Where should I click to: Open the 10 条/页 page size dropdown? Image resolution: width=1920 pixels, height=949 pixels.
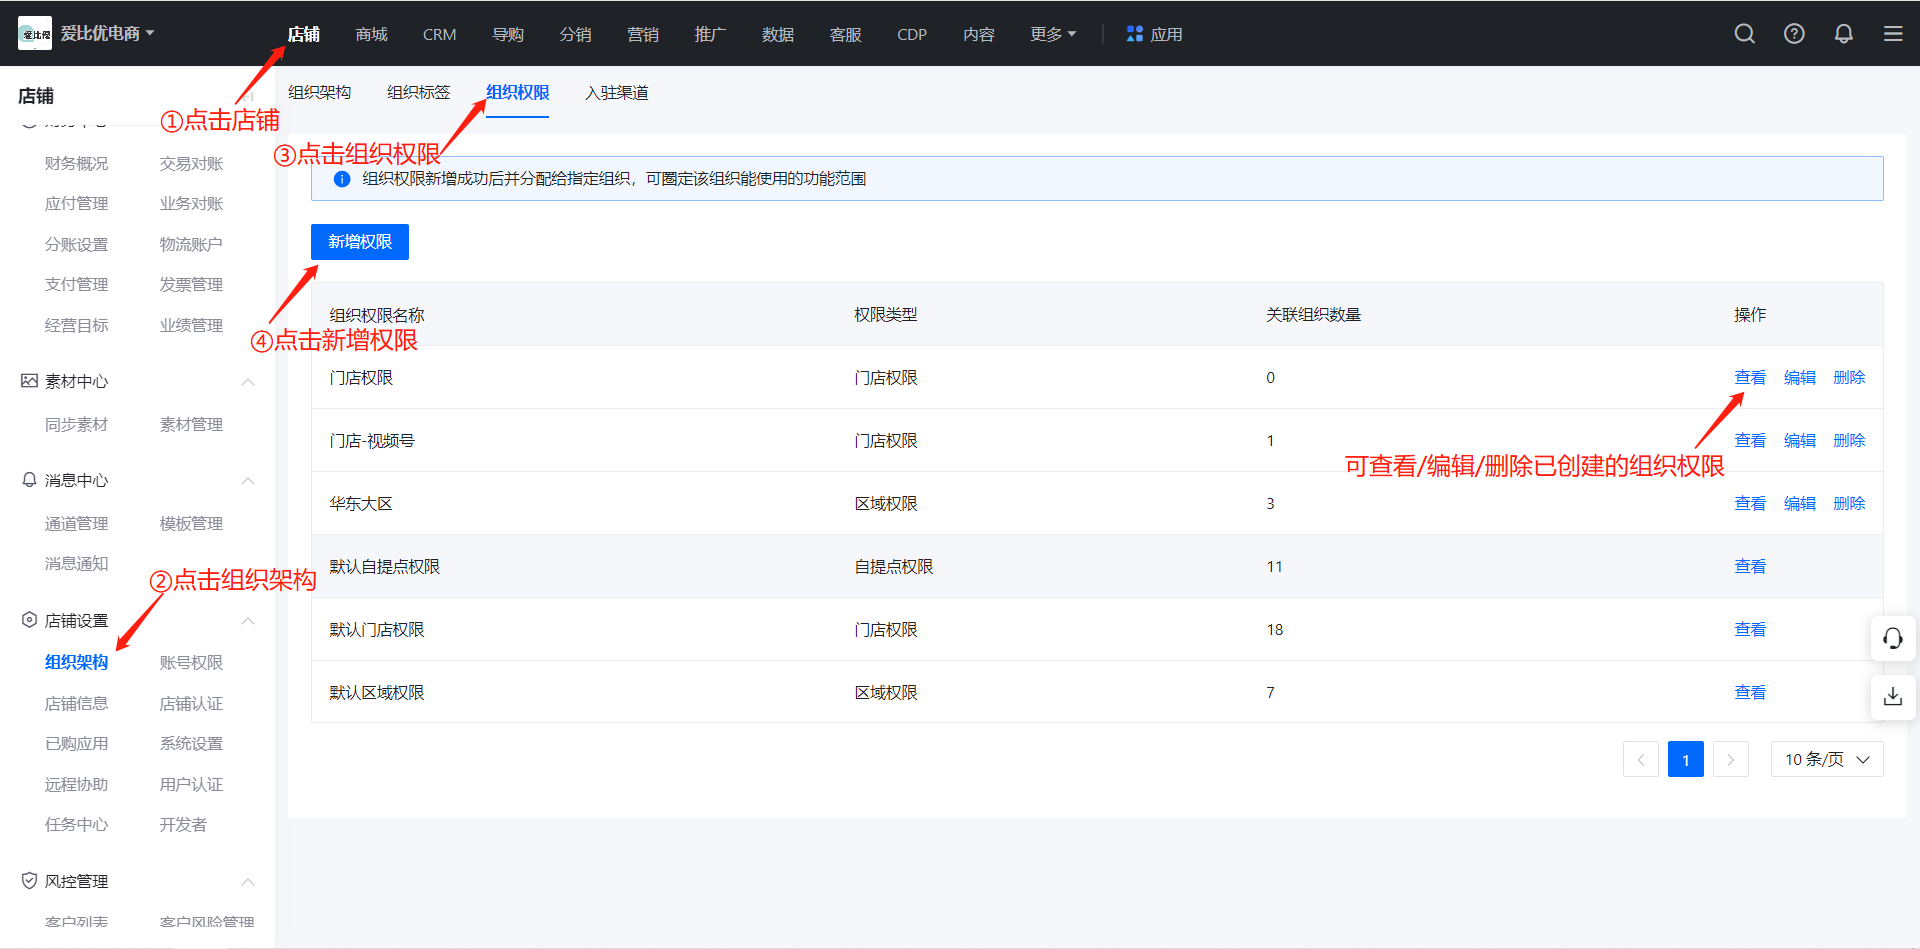(1826, 759)
